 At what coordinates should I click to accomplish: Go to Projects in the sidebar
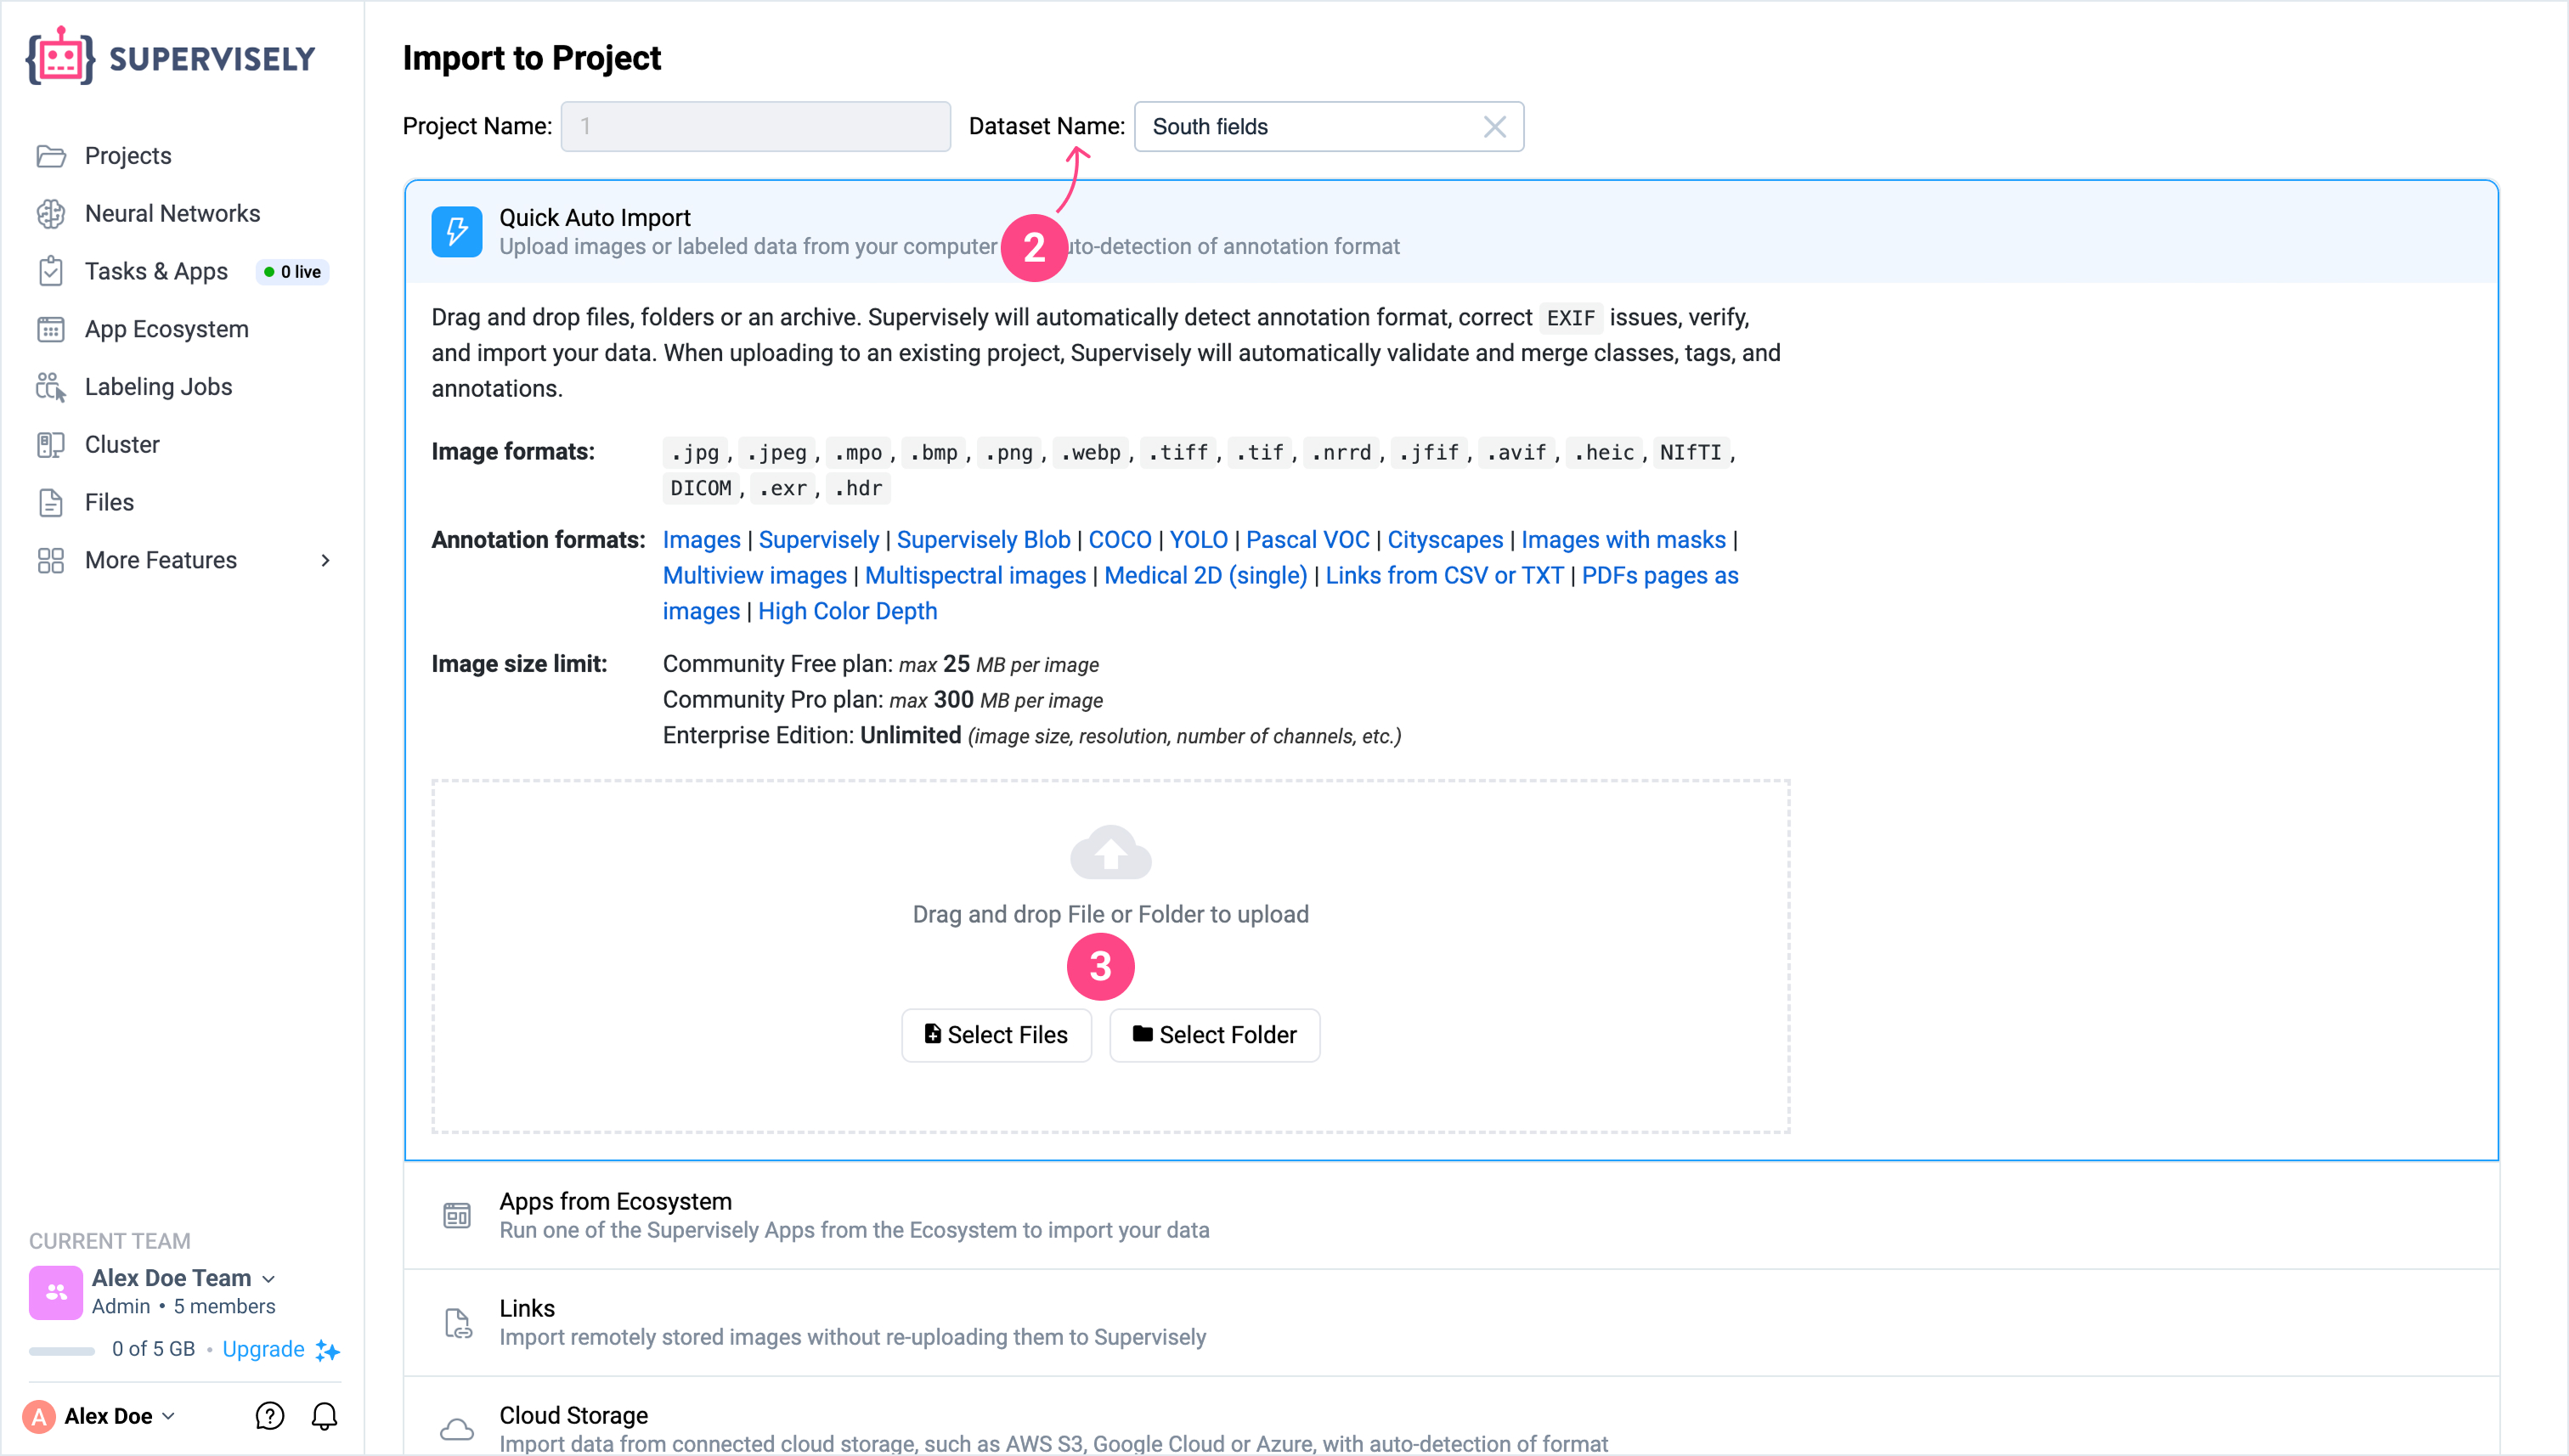128,156
